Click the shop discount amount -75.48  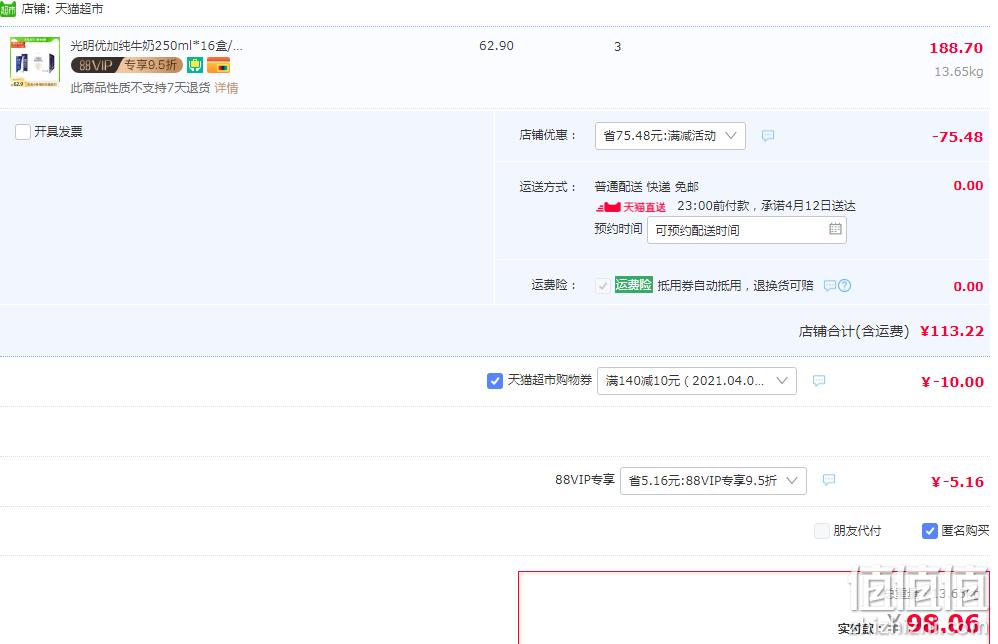pyautogui.click(x=957, y=137)
